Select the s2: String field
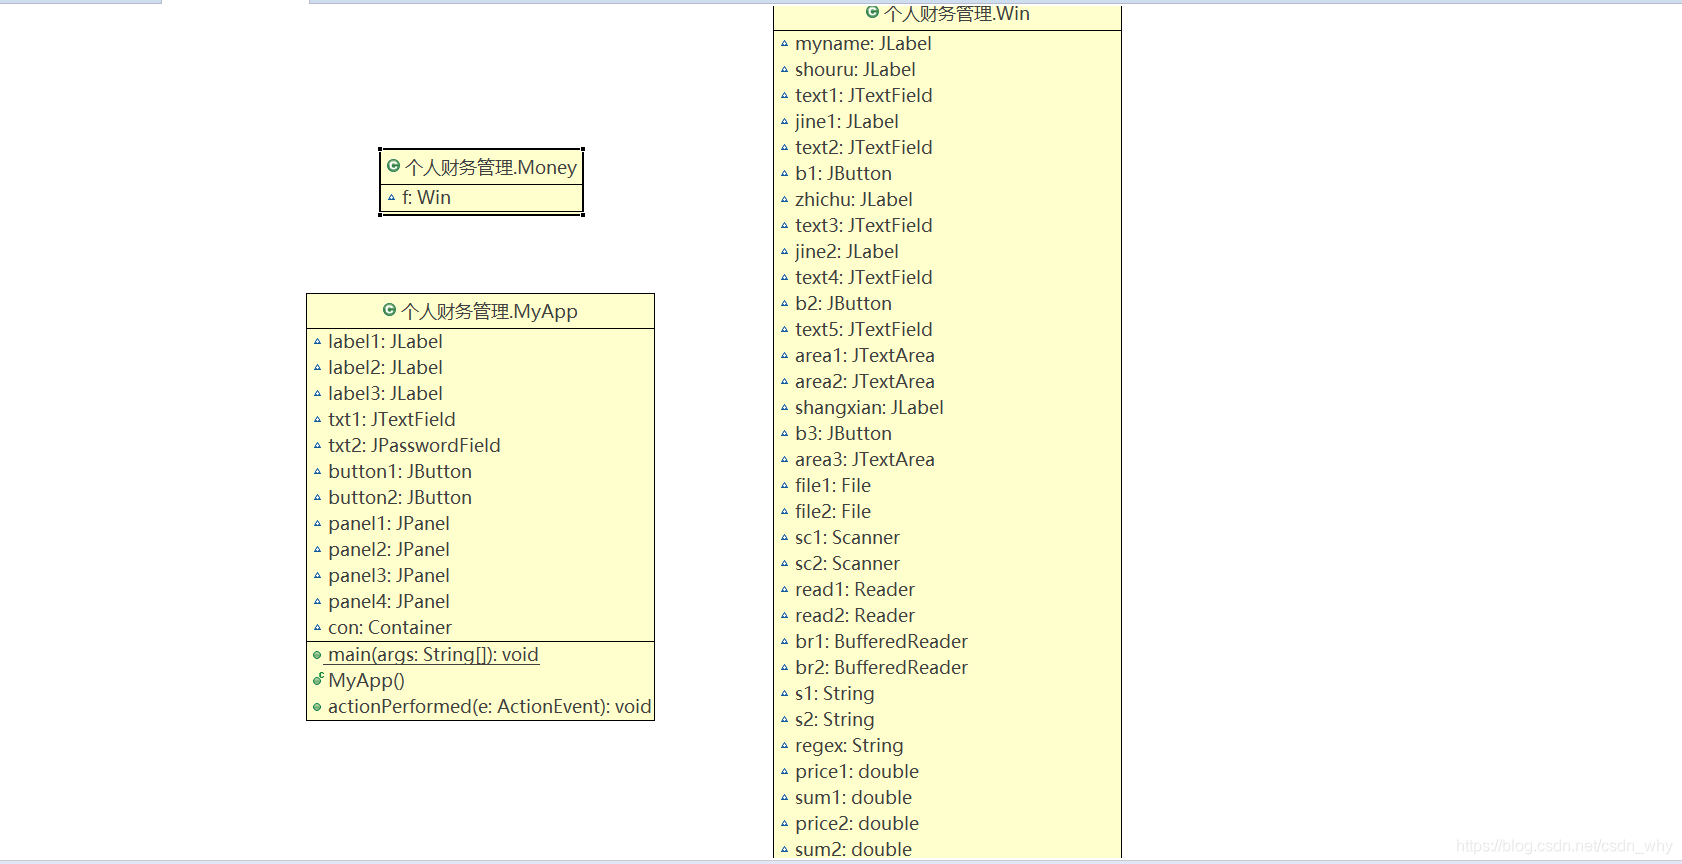1682x864 pixels. pos(834,719)
